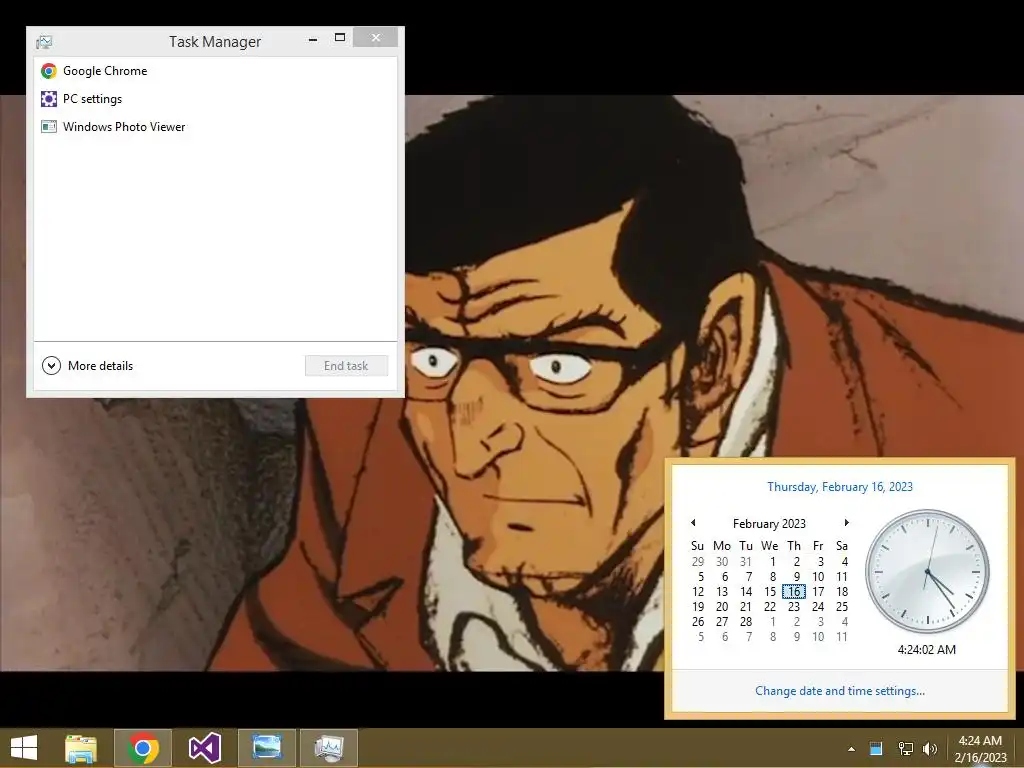Open File Explorer from the taskbar
Image resolution: width=1024 pixels, height=768 pixels.
pos(81,748)
